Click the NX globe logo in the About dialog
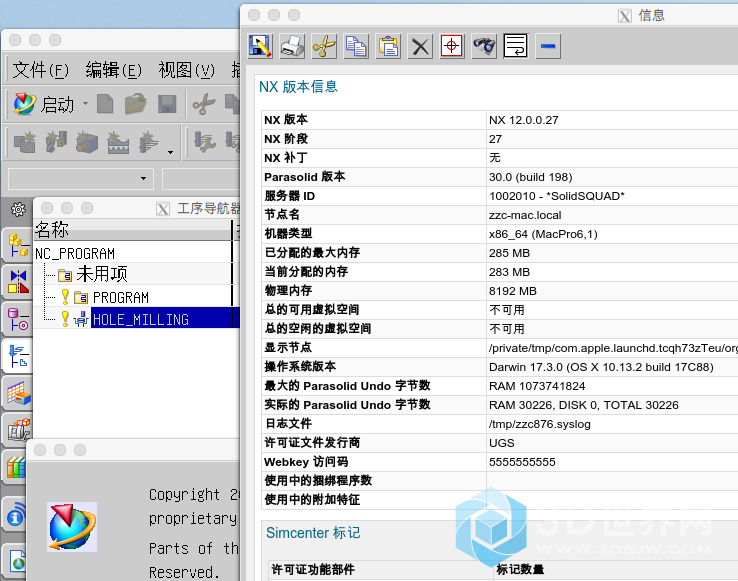 click(x=72, y=526)
